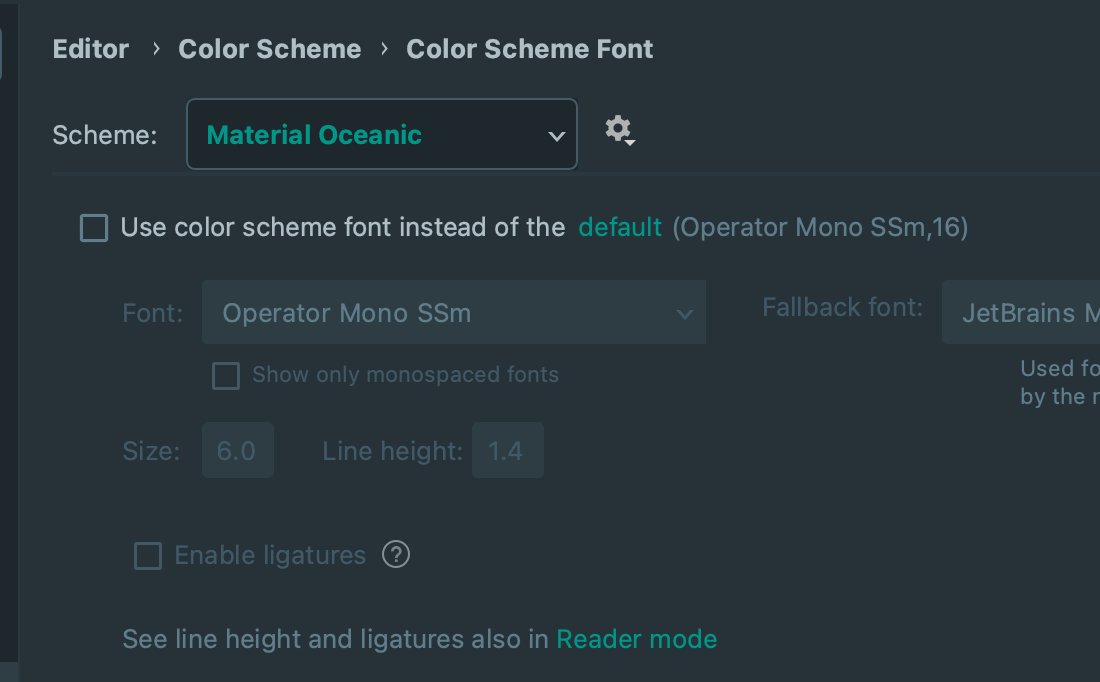Click the Size value field showing 6.0
Image resolution: width=1100 pixels, height=682 pixels.
[238, 450]
